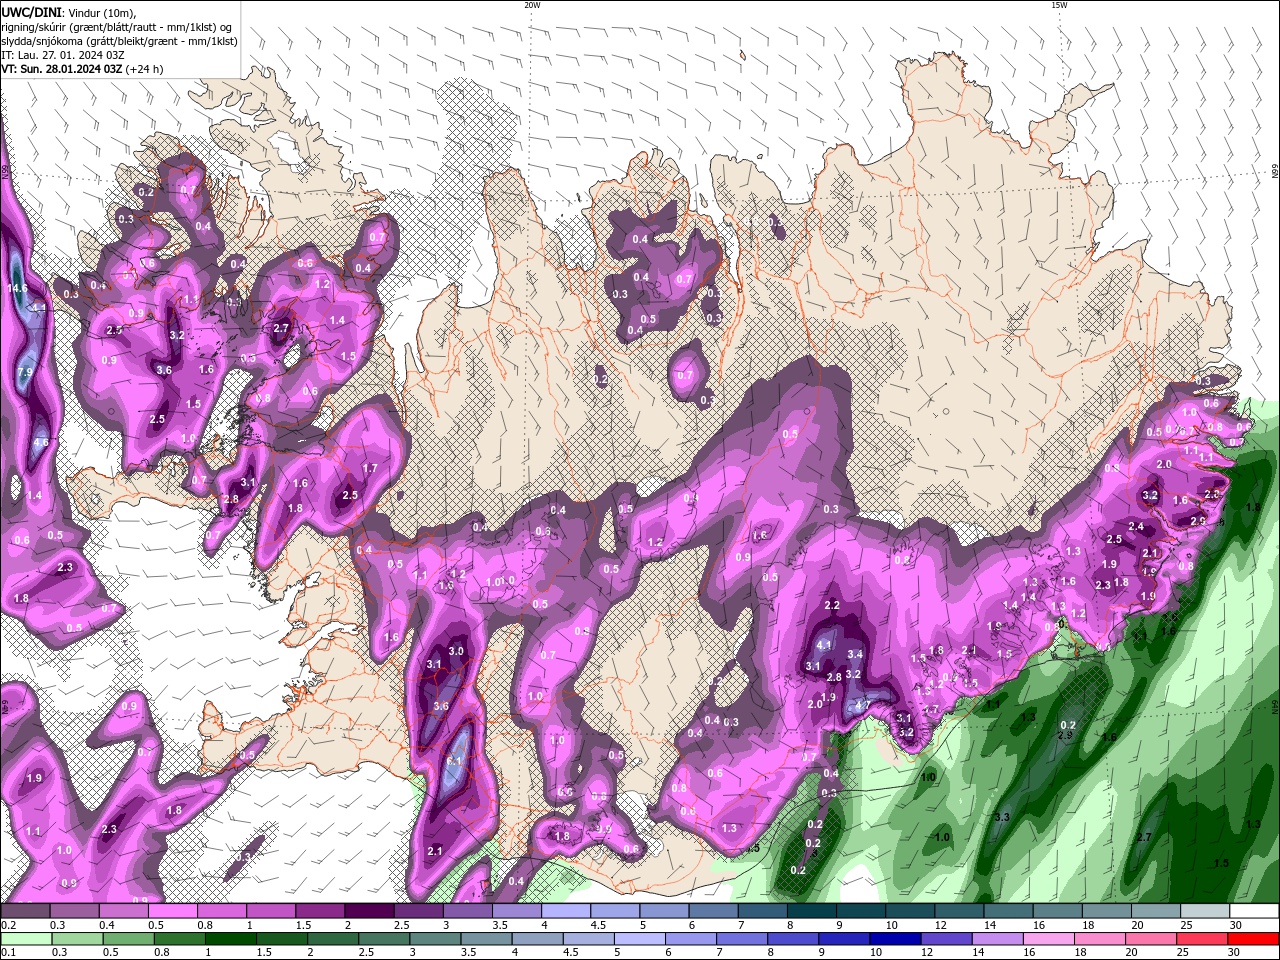Image resolution: width=1280 pixels, height=960 pixels.
Task: Click the '15W' longitude label
Action: click(1059, 5)
